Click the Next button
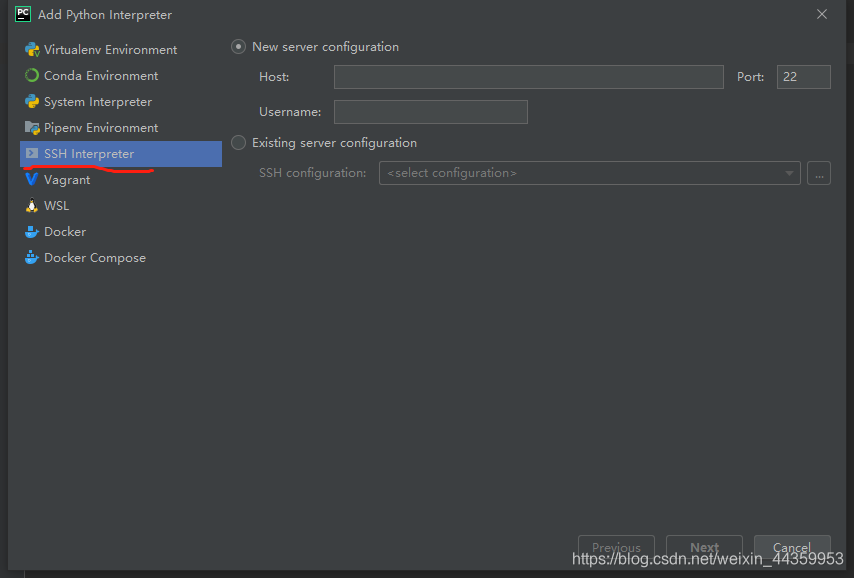The width and height of the screenshot is (854, 578). pyautogui.click(x=704, y=547)
